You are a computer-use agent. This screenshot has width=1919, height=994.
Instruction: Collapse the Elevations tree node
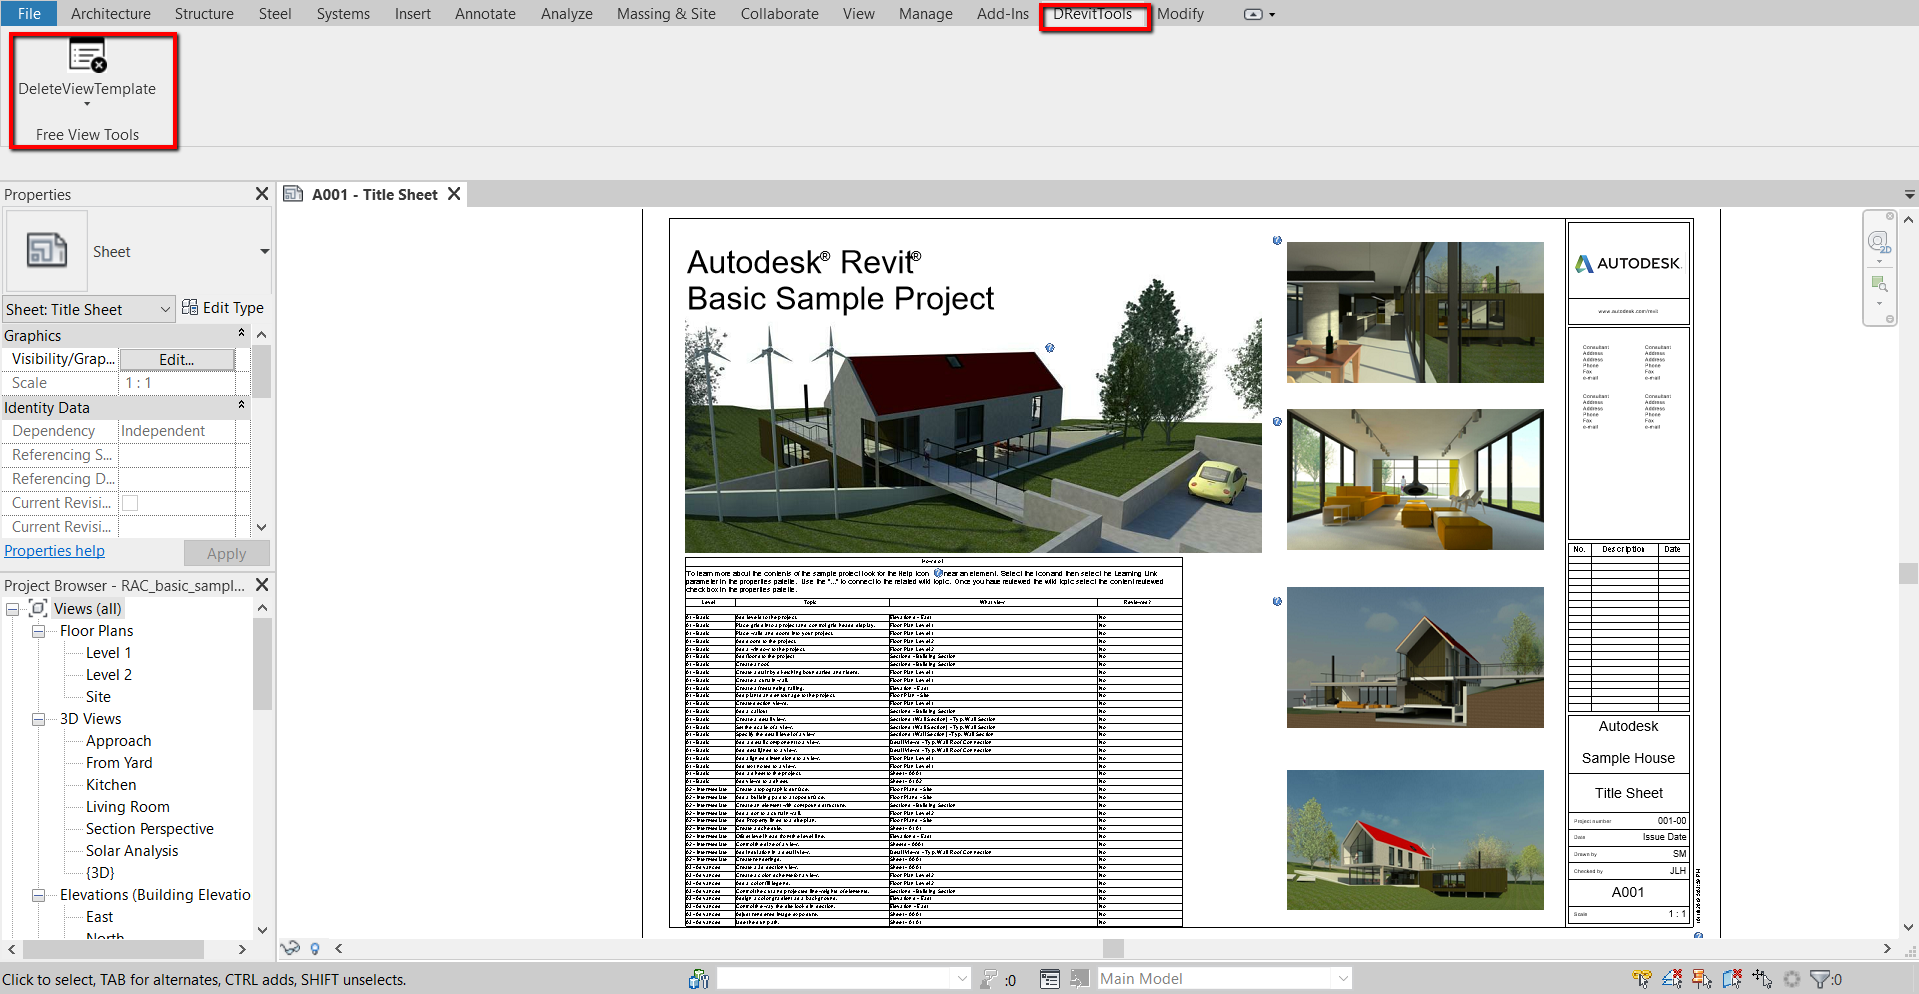39,895
